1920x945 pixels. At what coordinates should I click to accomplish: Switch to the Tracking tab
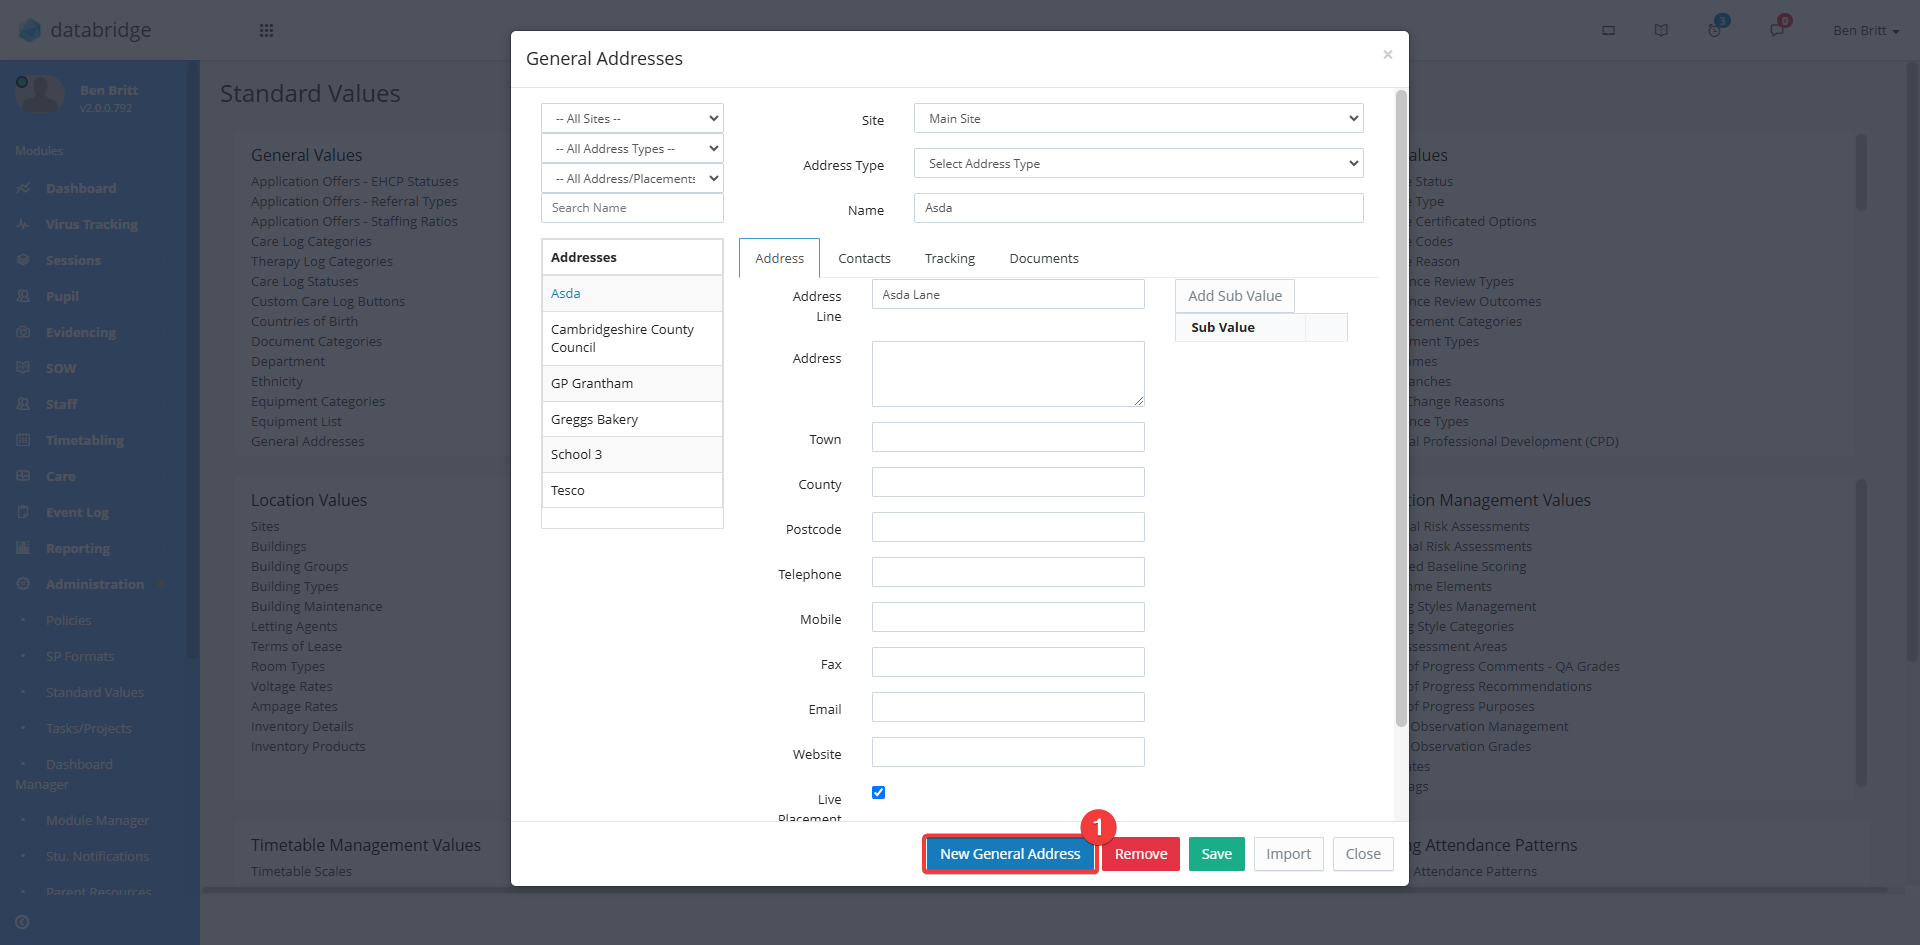[950, 258]
